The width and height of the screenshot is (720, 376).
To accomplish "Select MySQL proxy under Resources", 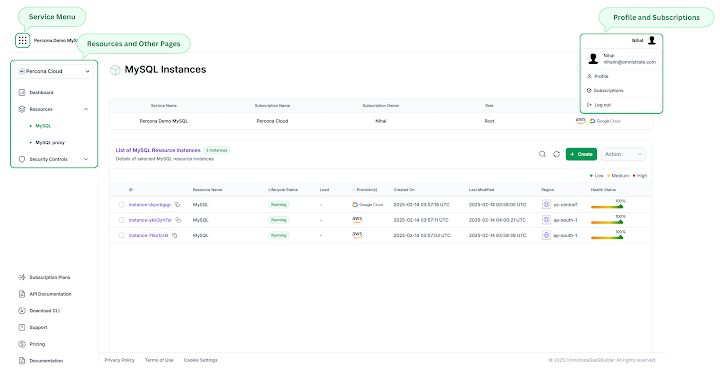I will tap(50, 142).
